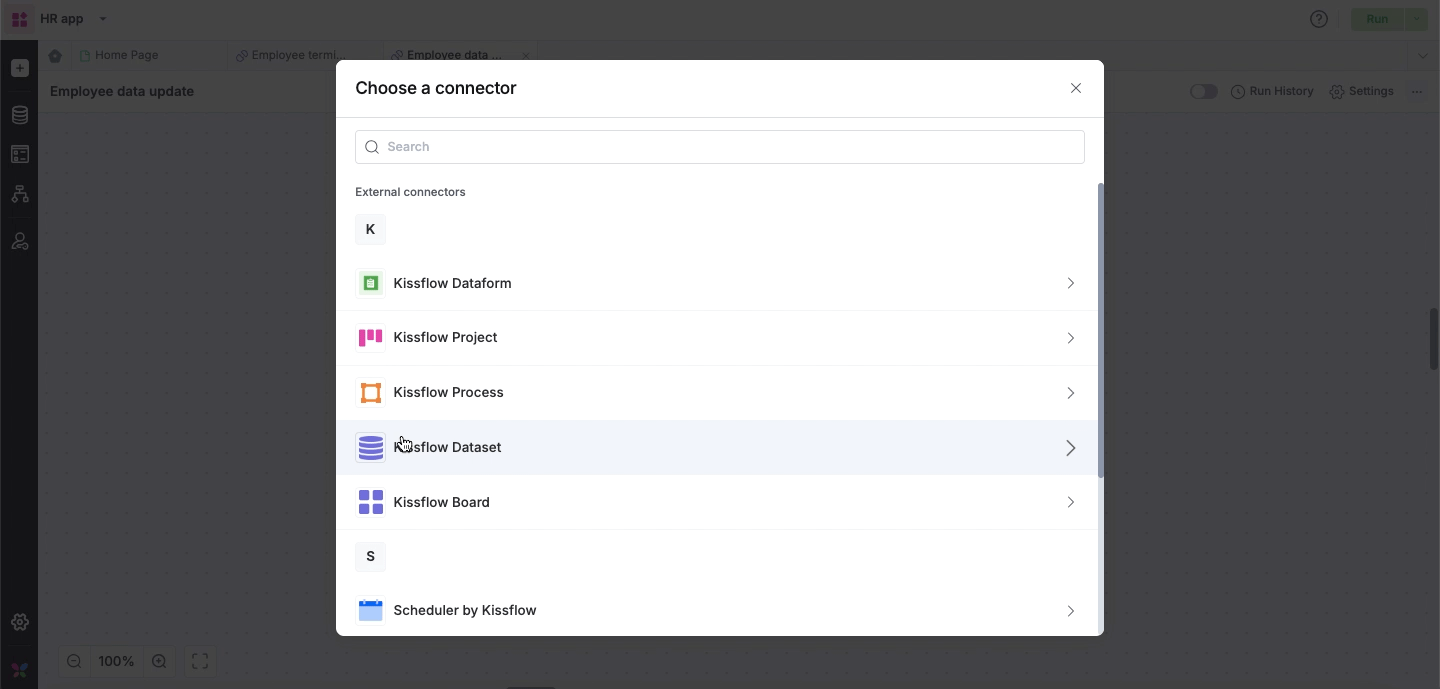Select the Kissflow Board connector label

pyautogui.click(x=441, y=502)
